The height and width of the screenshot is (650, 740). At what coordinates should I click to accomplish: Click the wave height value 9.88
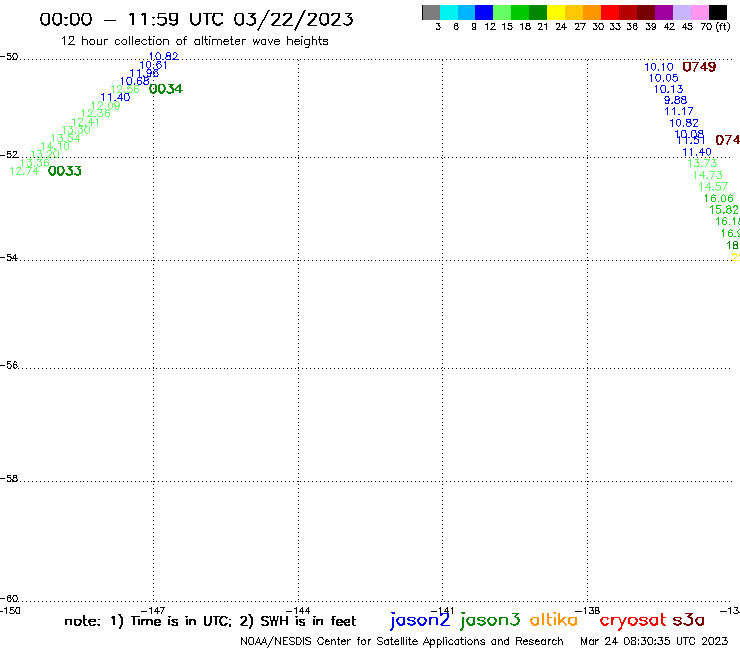pyautogui.click(x=675, y=100)
